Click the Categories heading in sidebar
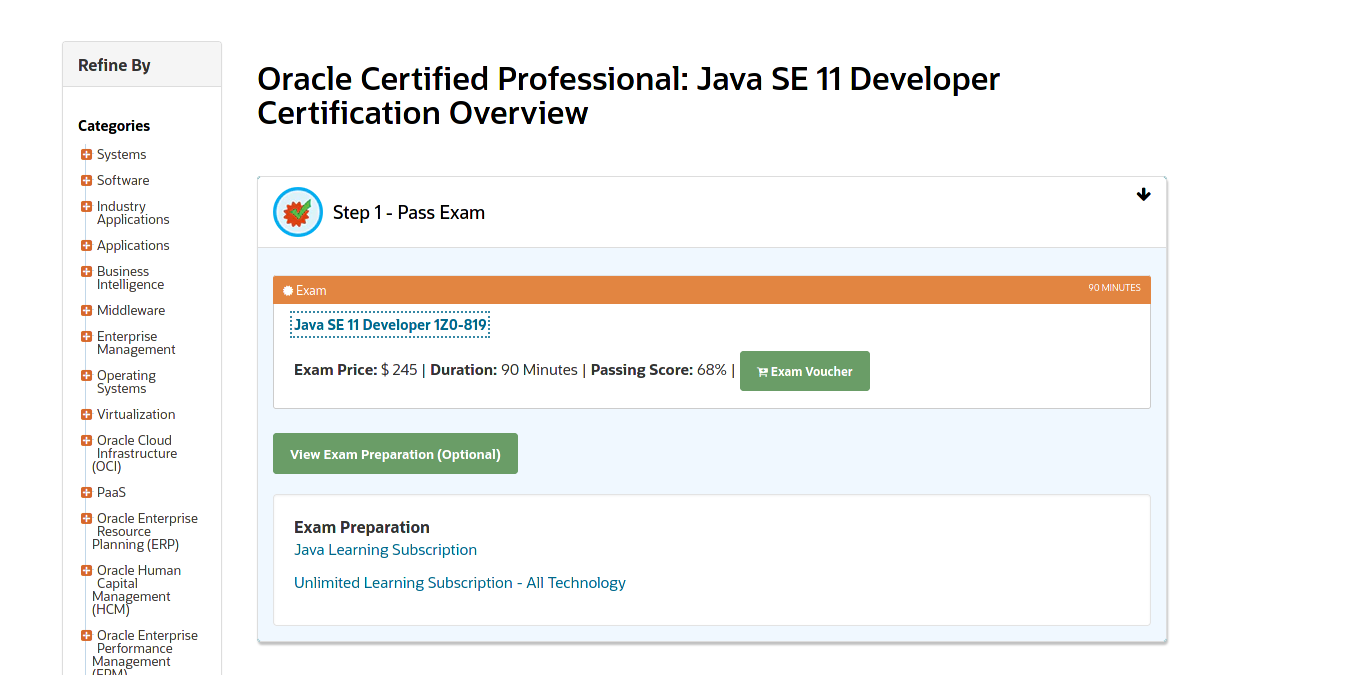This screenshot has height=675, width=1372. click(114, 126)
